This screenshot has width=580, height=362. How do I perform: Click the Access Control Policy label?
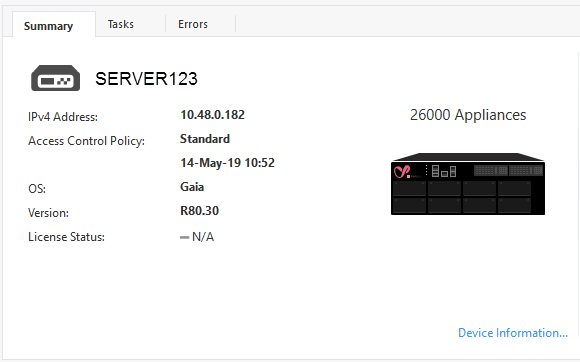[87, 141]
